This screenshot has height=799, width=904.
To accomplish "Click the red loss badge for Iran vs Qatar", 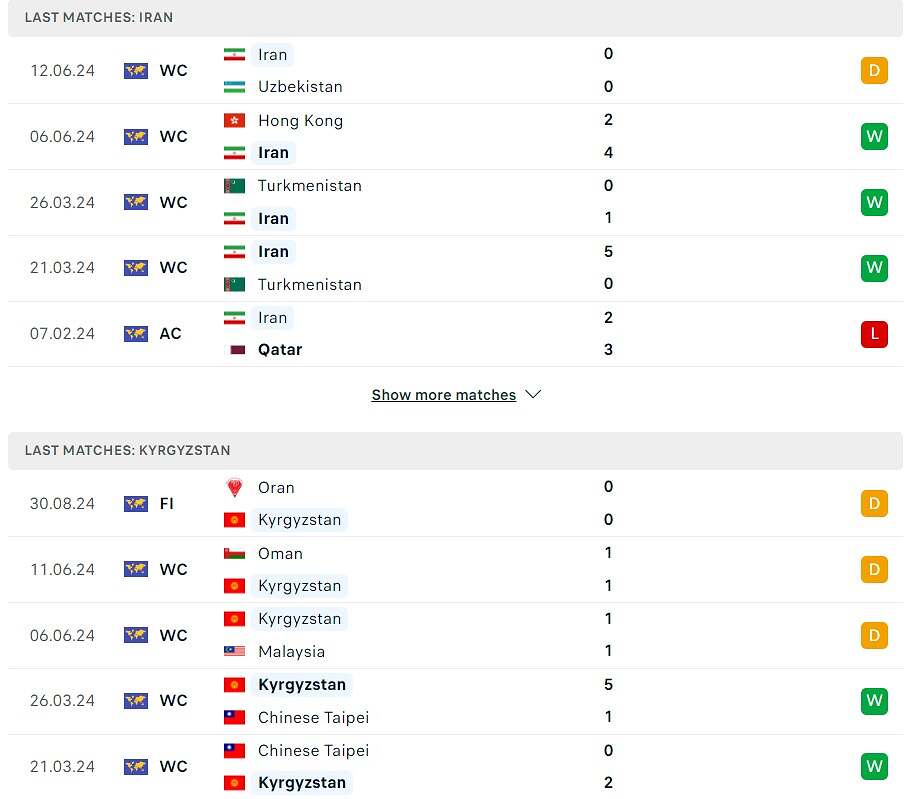I will tap(874, 334).
